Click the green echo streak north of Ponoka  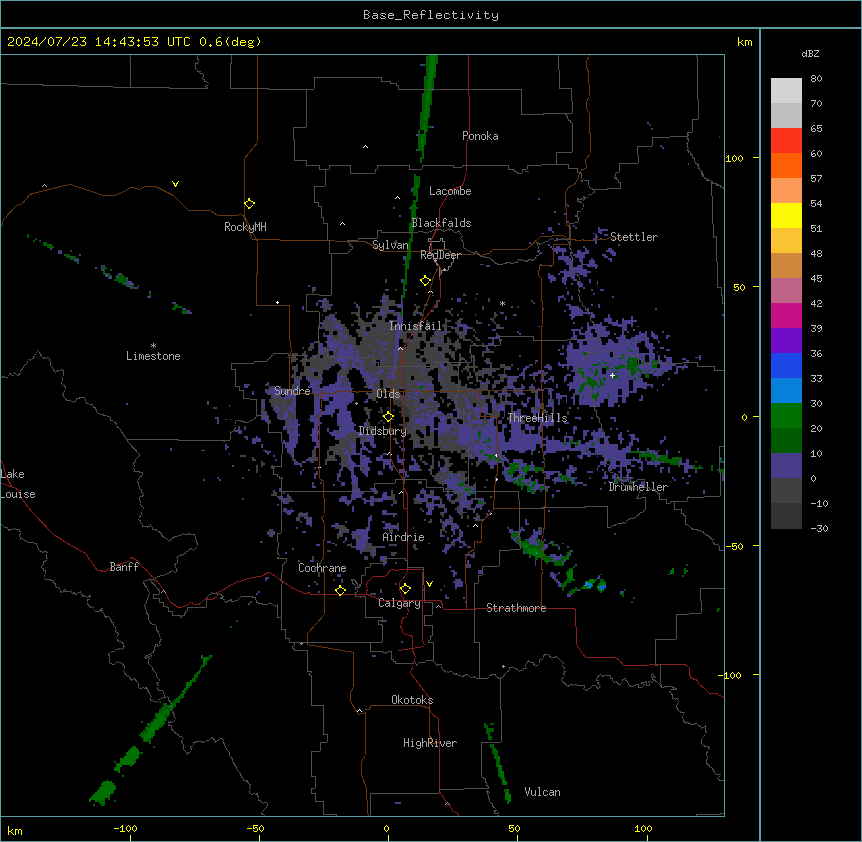click(x=426, y=107)
